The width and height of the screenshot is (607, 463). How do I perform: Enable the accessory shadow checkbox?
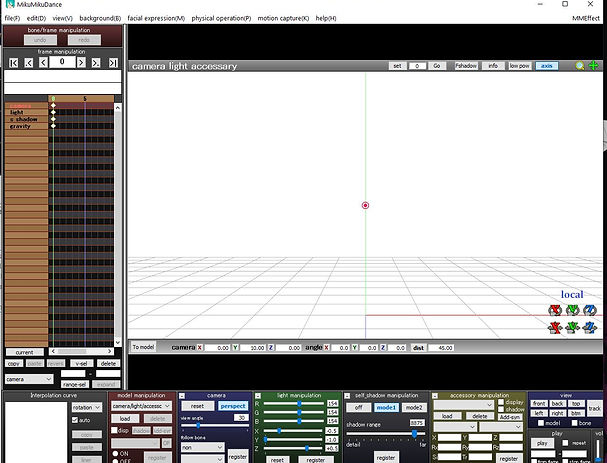tap(501, 409)
